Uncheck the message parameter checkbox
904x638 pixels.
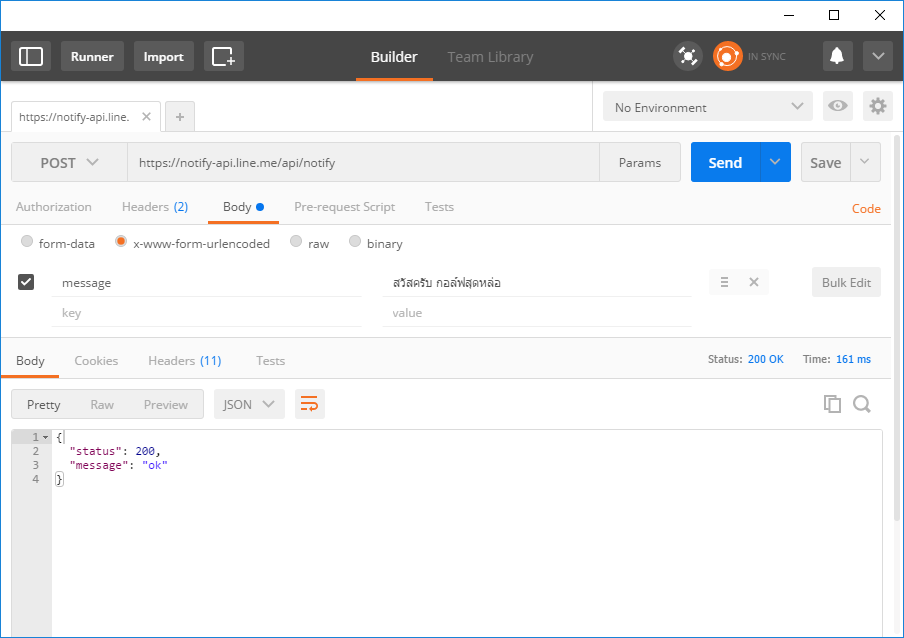click(x=26, y=282)
